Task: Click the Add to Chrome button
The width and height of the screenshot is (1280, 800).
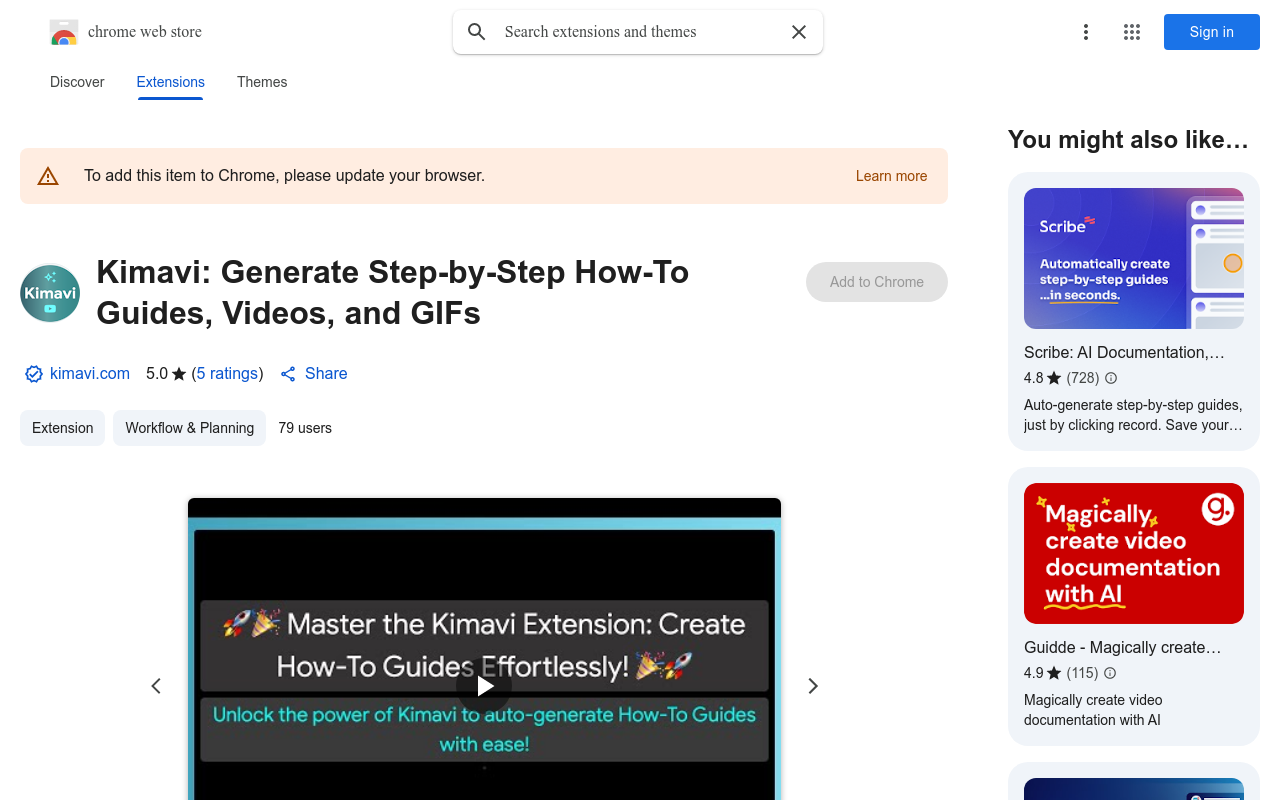Action: [x=877, y=282]
